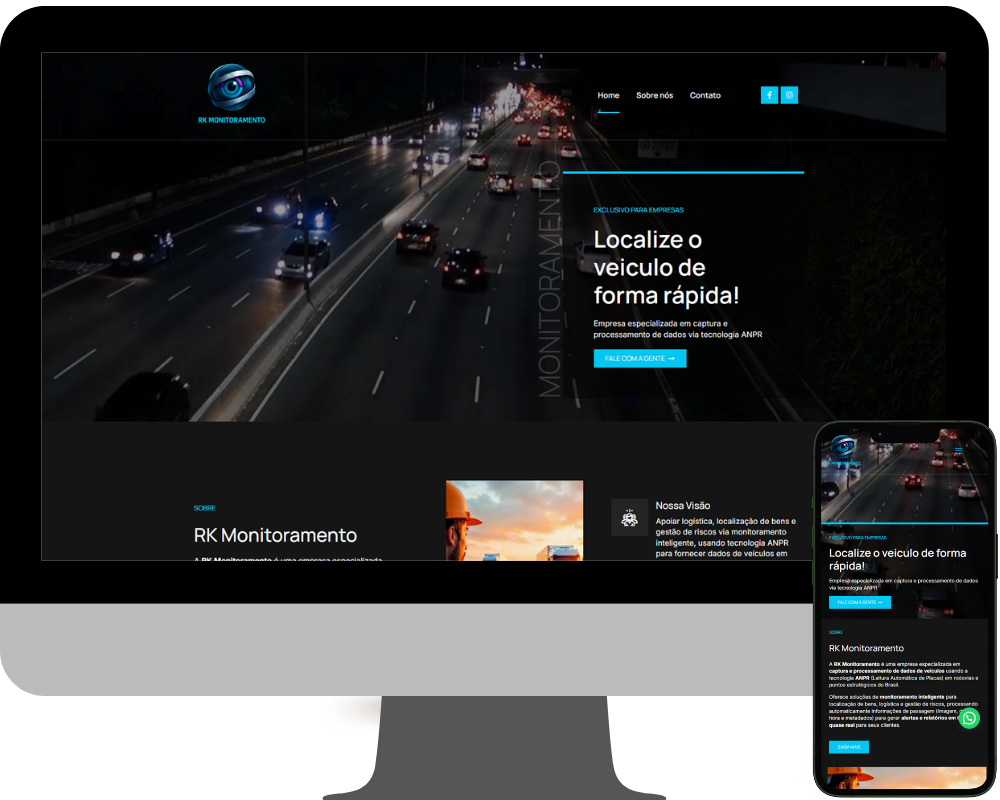This screenshot has width=1000, height=800.
Task: Click the desktop RK Monitoramento section title
Action: point(275,536)
